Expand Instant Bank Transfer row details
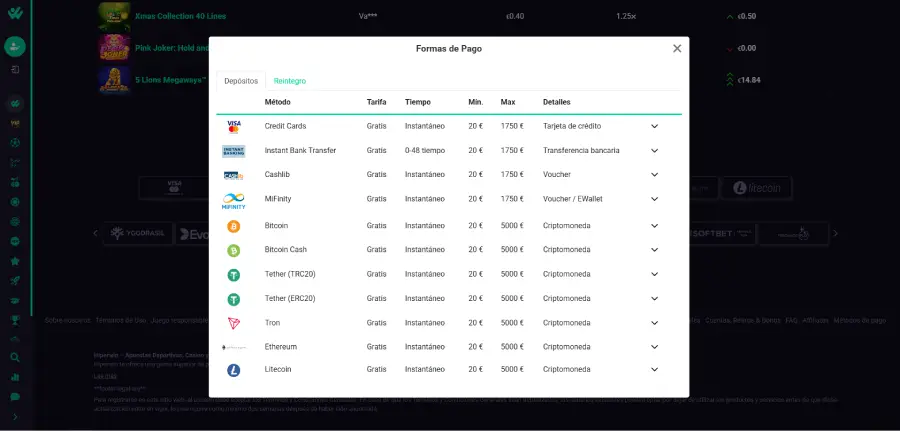 click(654, 151)
